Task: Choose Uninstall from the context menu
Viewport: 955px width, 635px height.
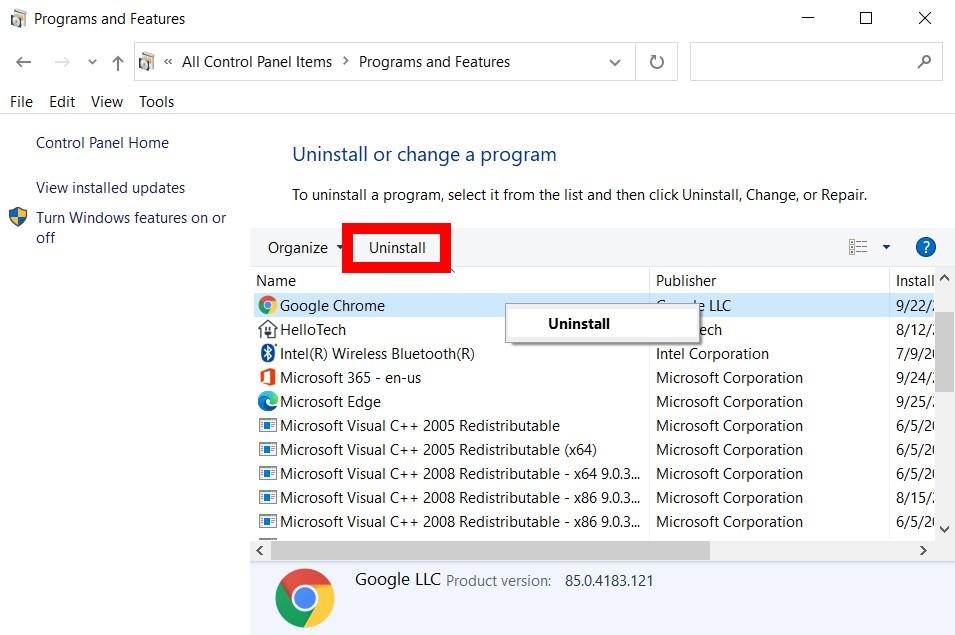Action: [578, 323]
